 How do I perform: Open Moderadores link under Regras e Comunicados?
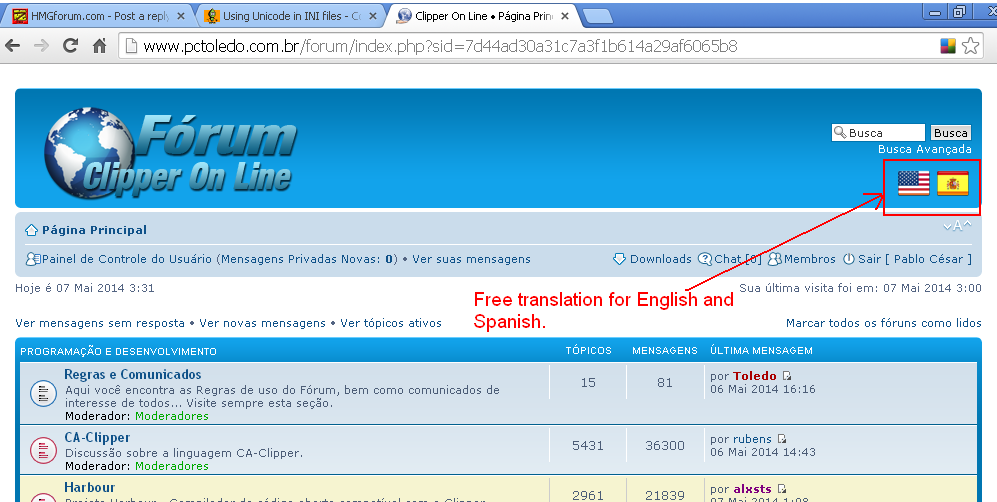tap(172, 416)
